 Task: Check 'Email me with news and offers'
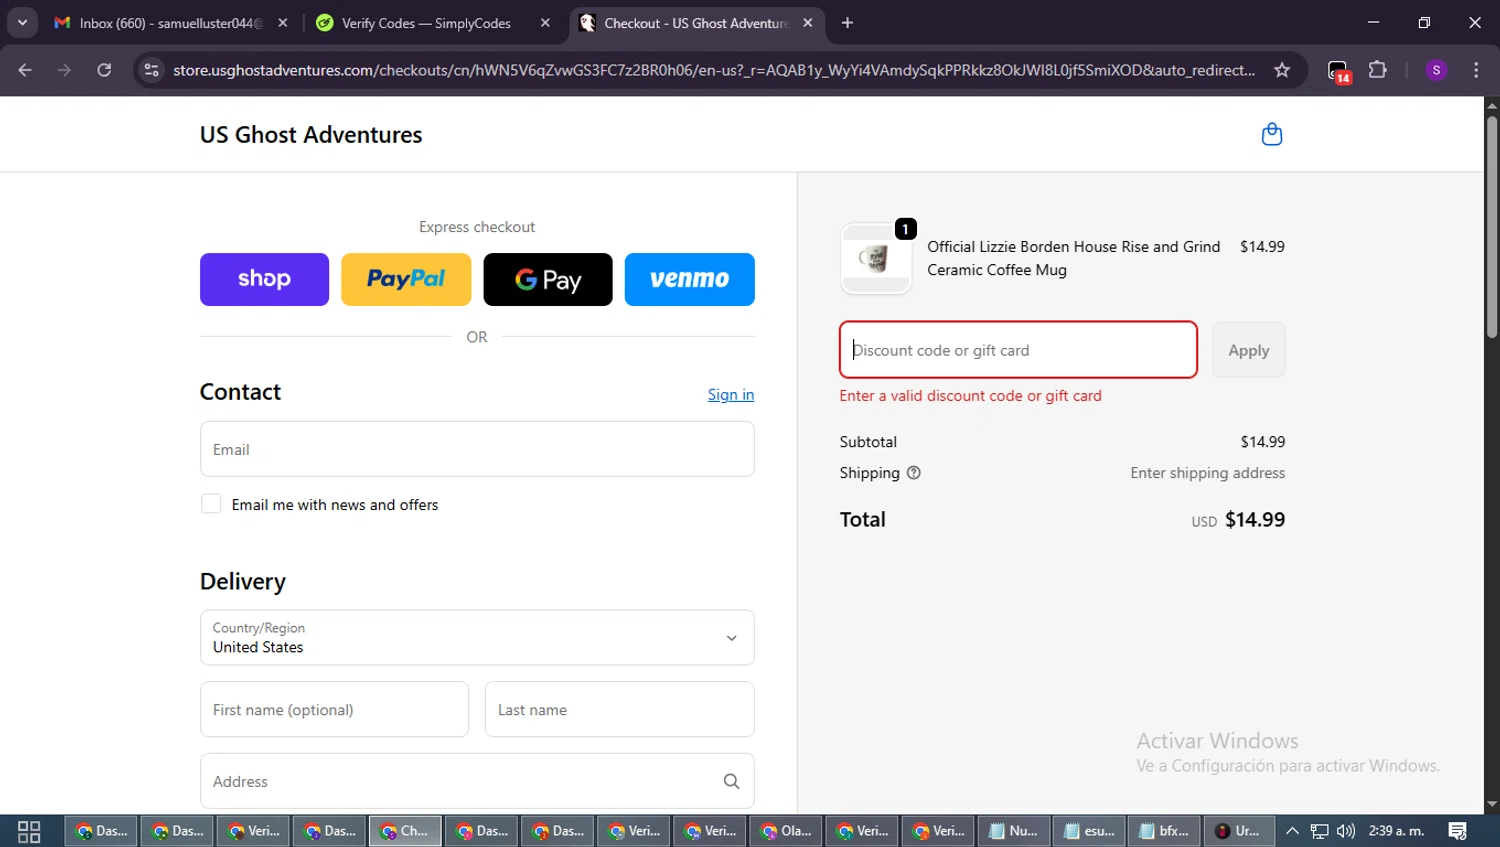[x=211, y=504]
